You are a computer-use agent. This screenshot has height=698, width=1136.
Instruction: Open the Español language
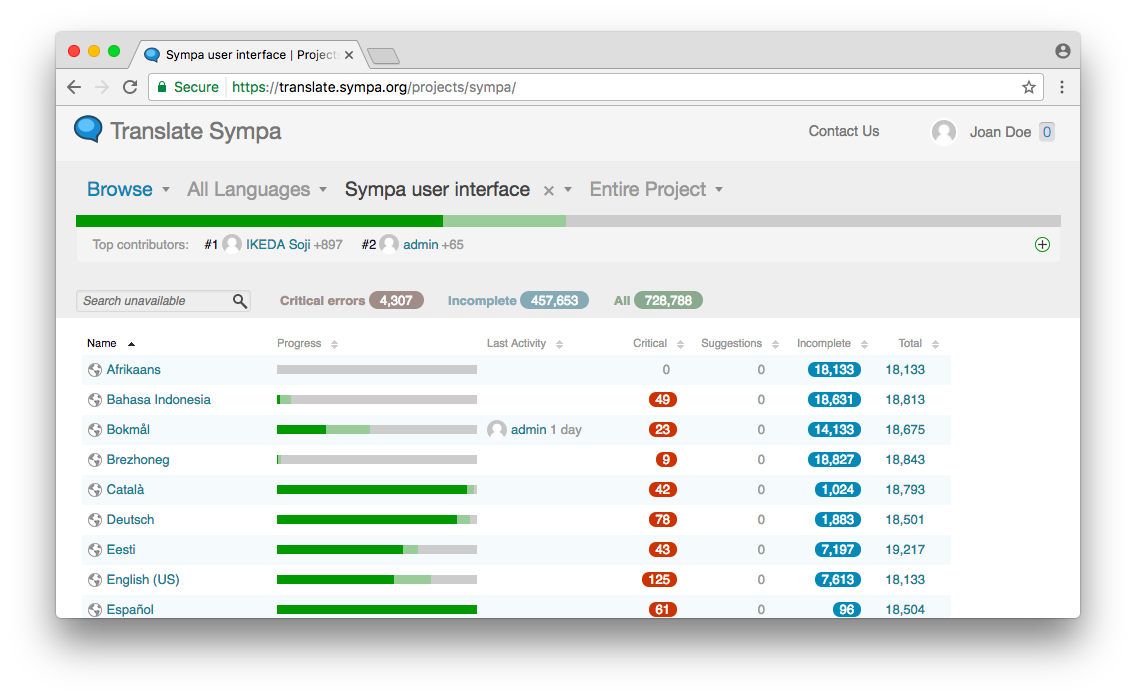(130, 610)
